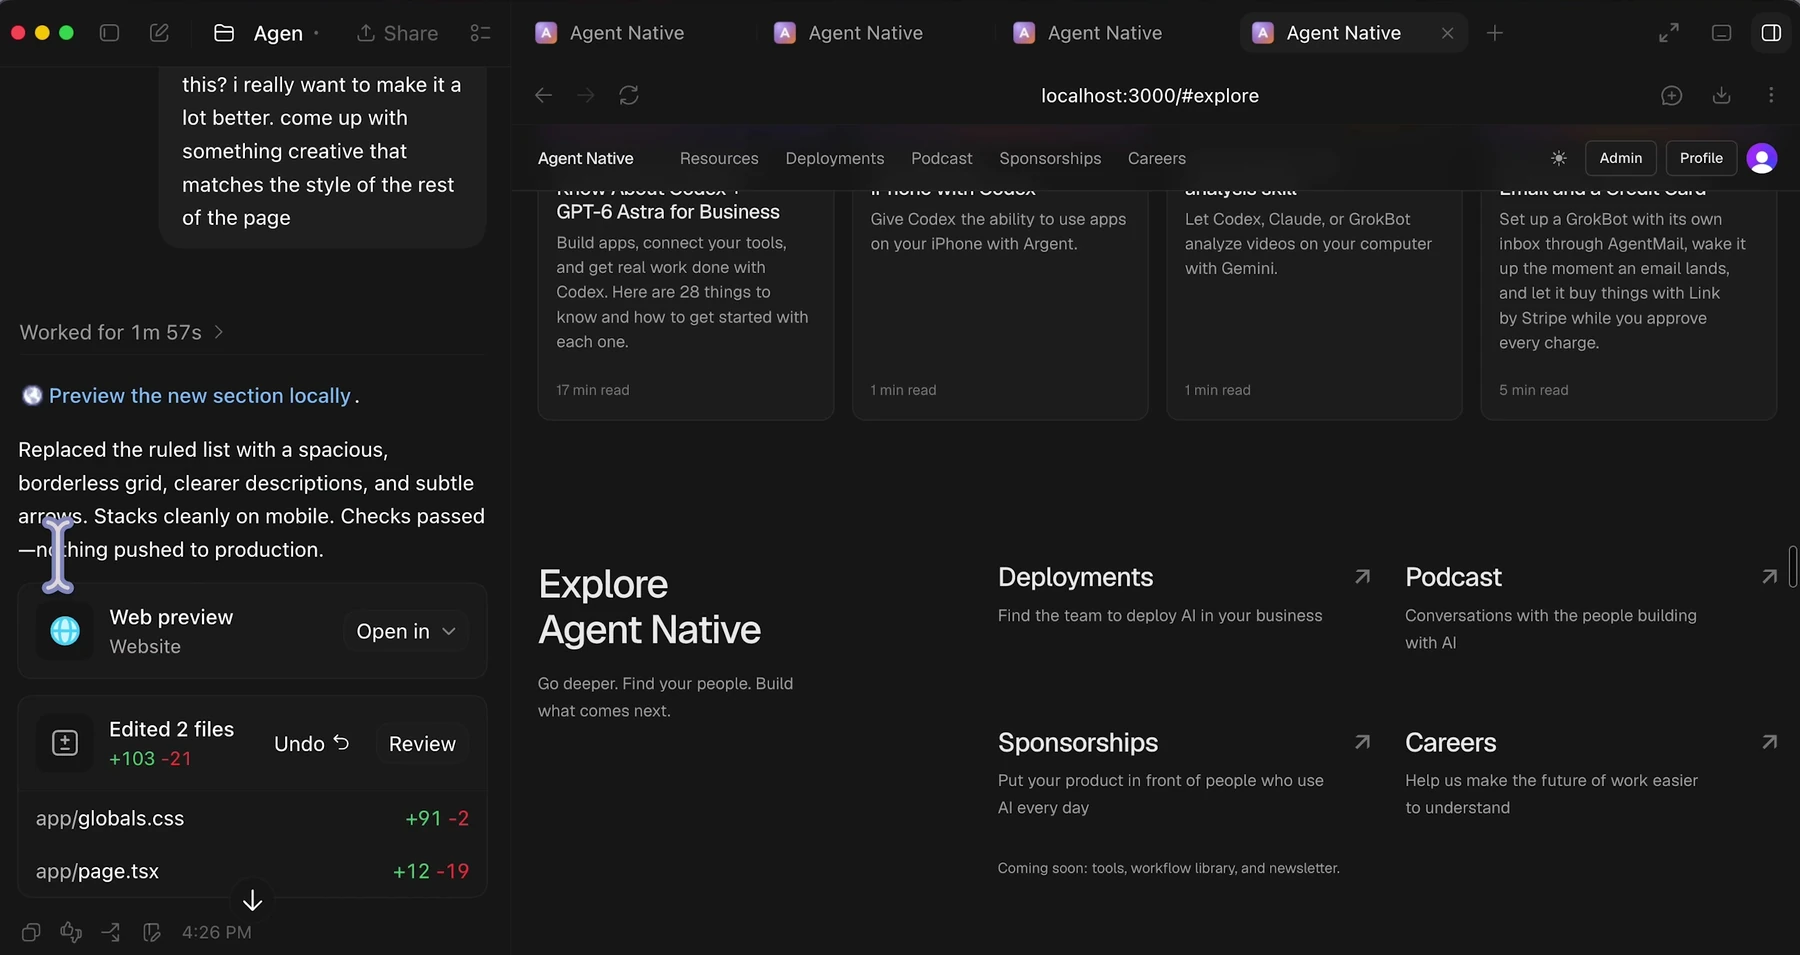The image size is (1800, 955).
Task: Go forward in the preview browser
Action: pyautogui.click(x=586, y=95)
